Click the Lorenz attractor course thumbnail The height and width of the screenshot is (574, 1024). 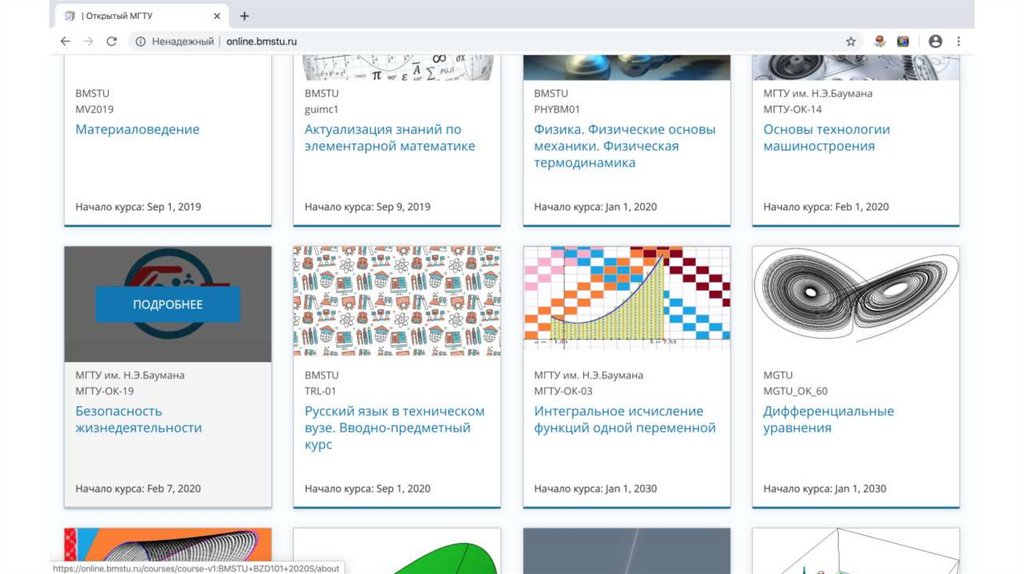(855, 304)
